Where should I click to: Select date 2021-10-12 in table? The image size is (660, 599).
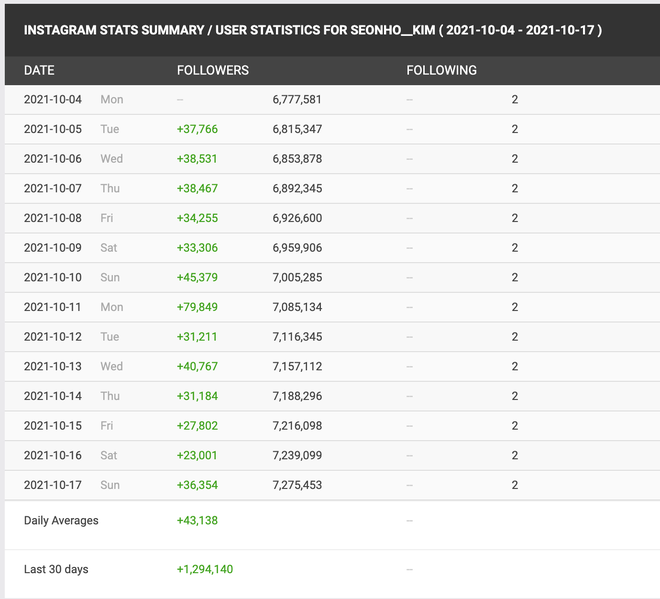(53, 337)
